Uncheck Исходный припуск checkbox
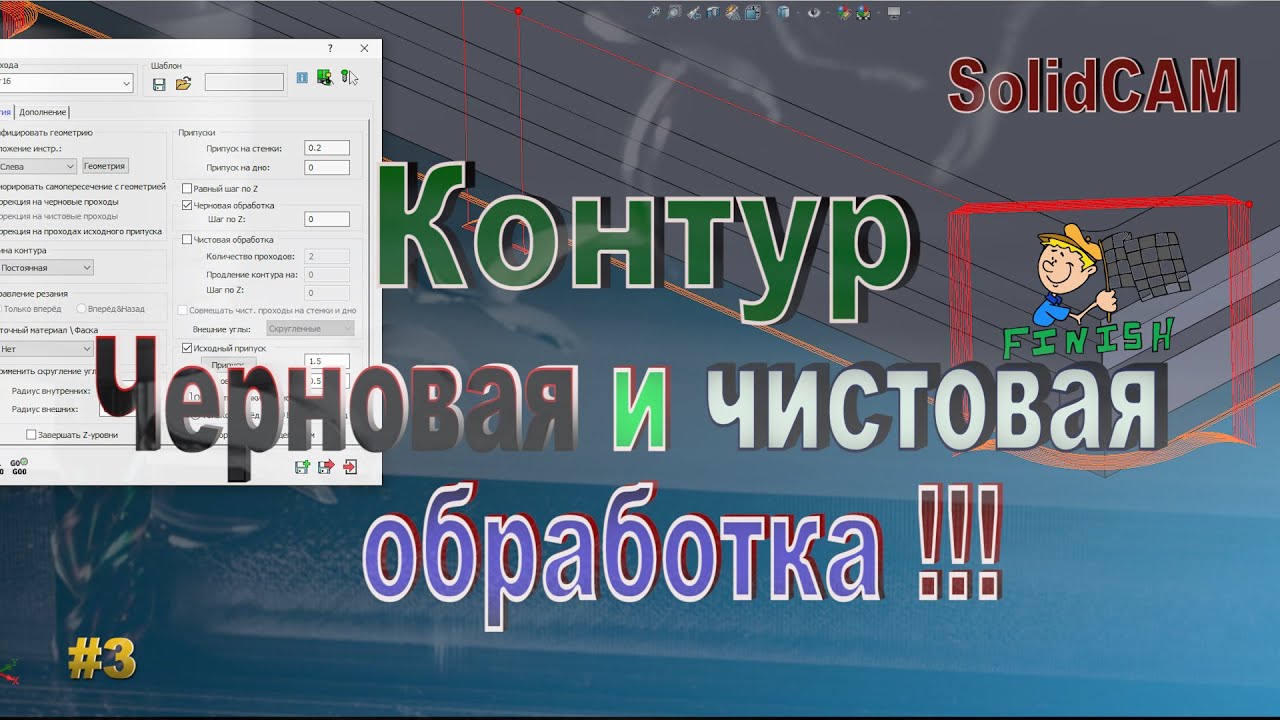This screenshot has width=1280, height=720. [x=187, y=348]
